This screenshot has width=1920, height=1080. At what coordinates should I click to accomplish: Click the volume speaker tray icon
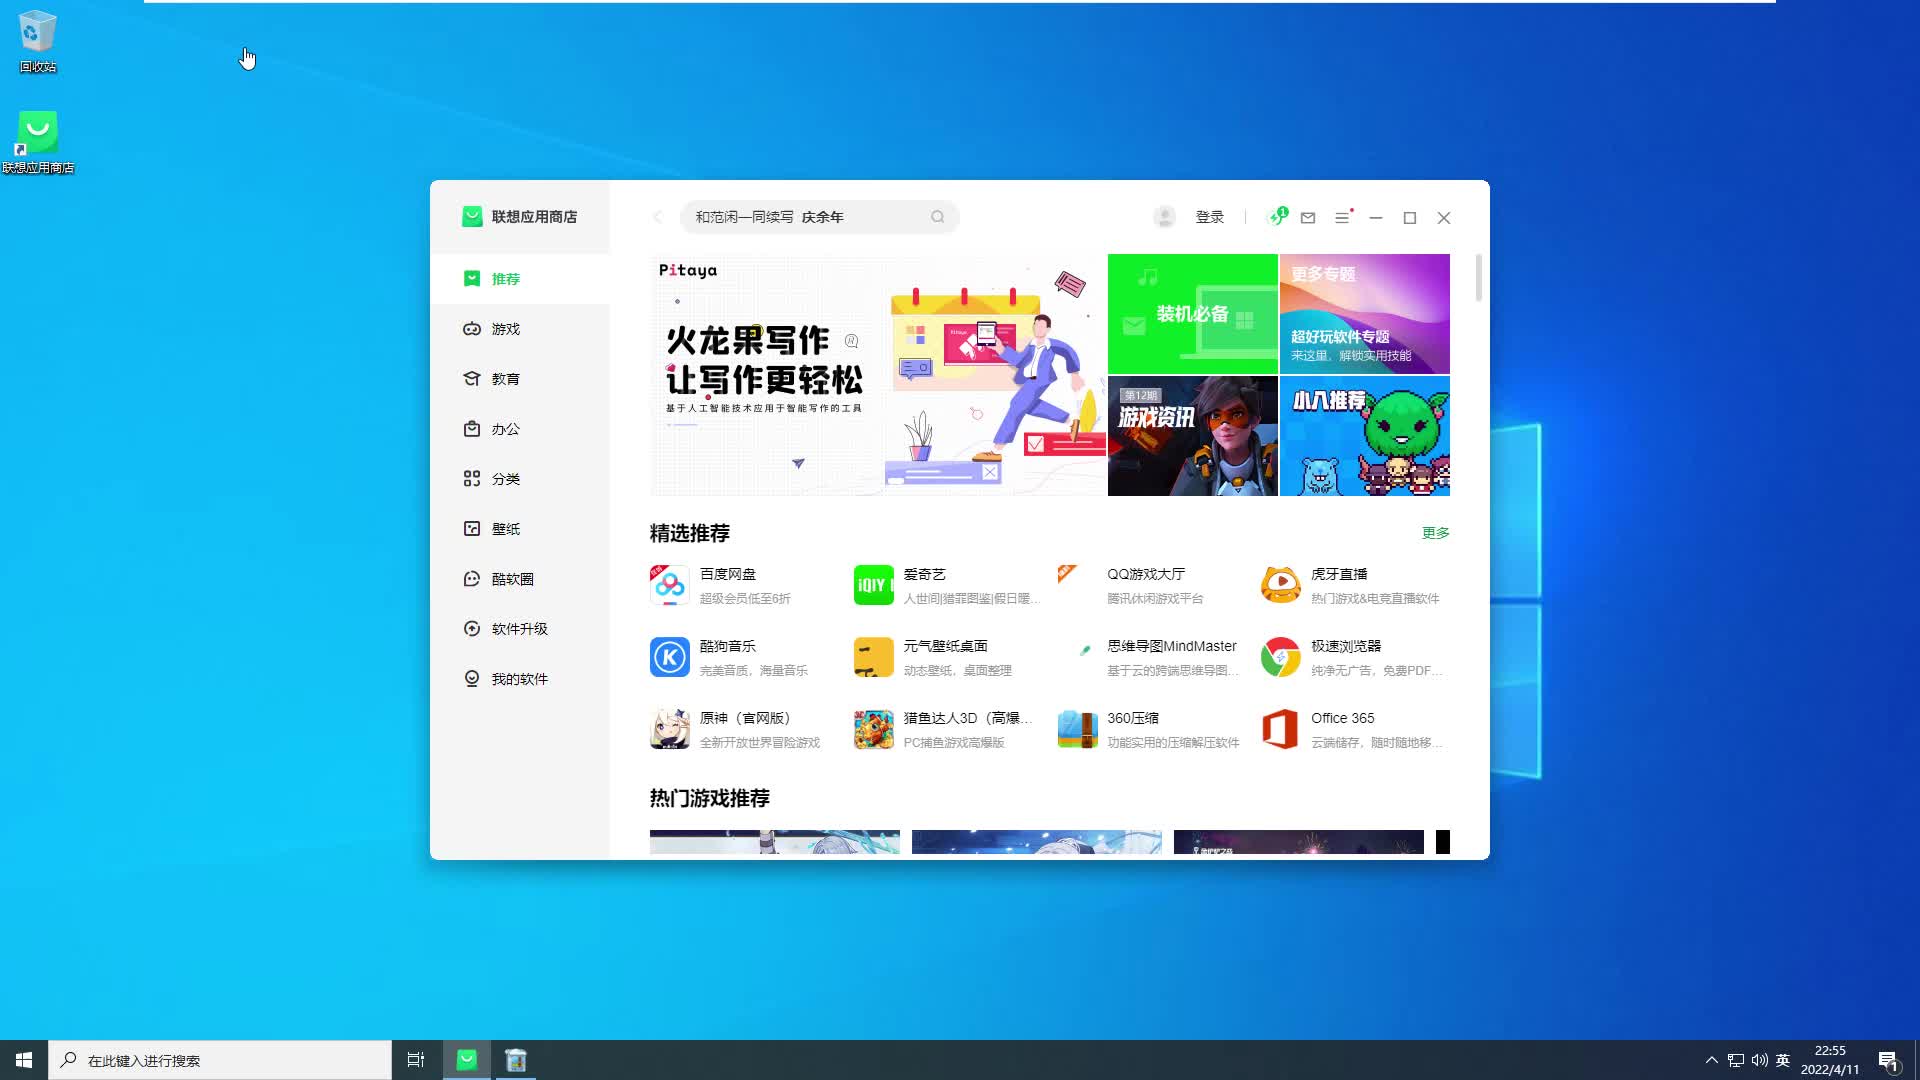coord(1760,1060)
